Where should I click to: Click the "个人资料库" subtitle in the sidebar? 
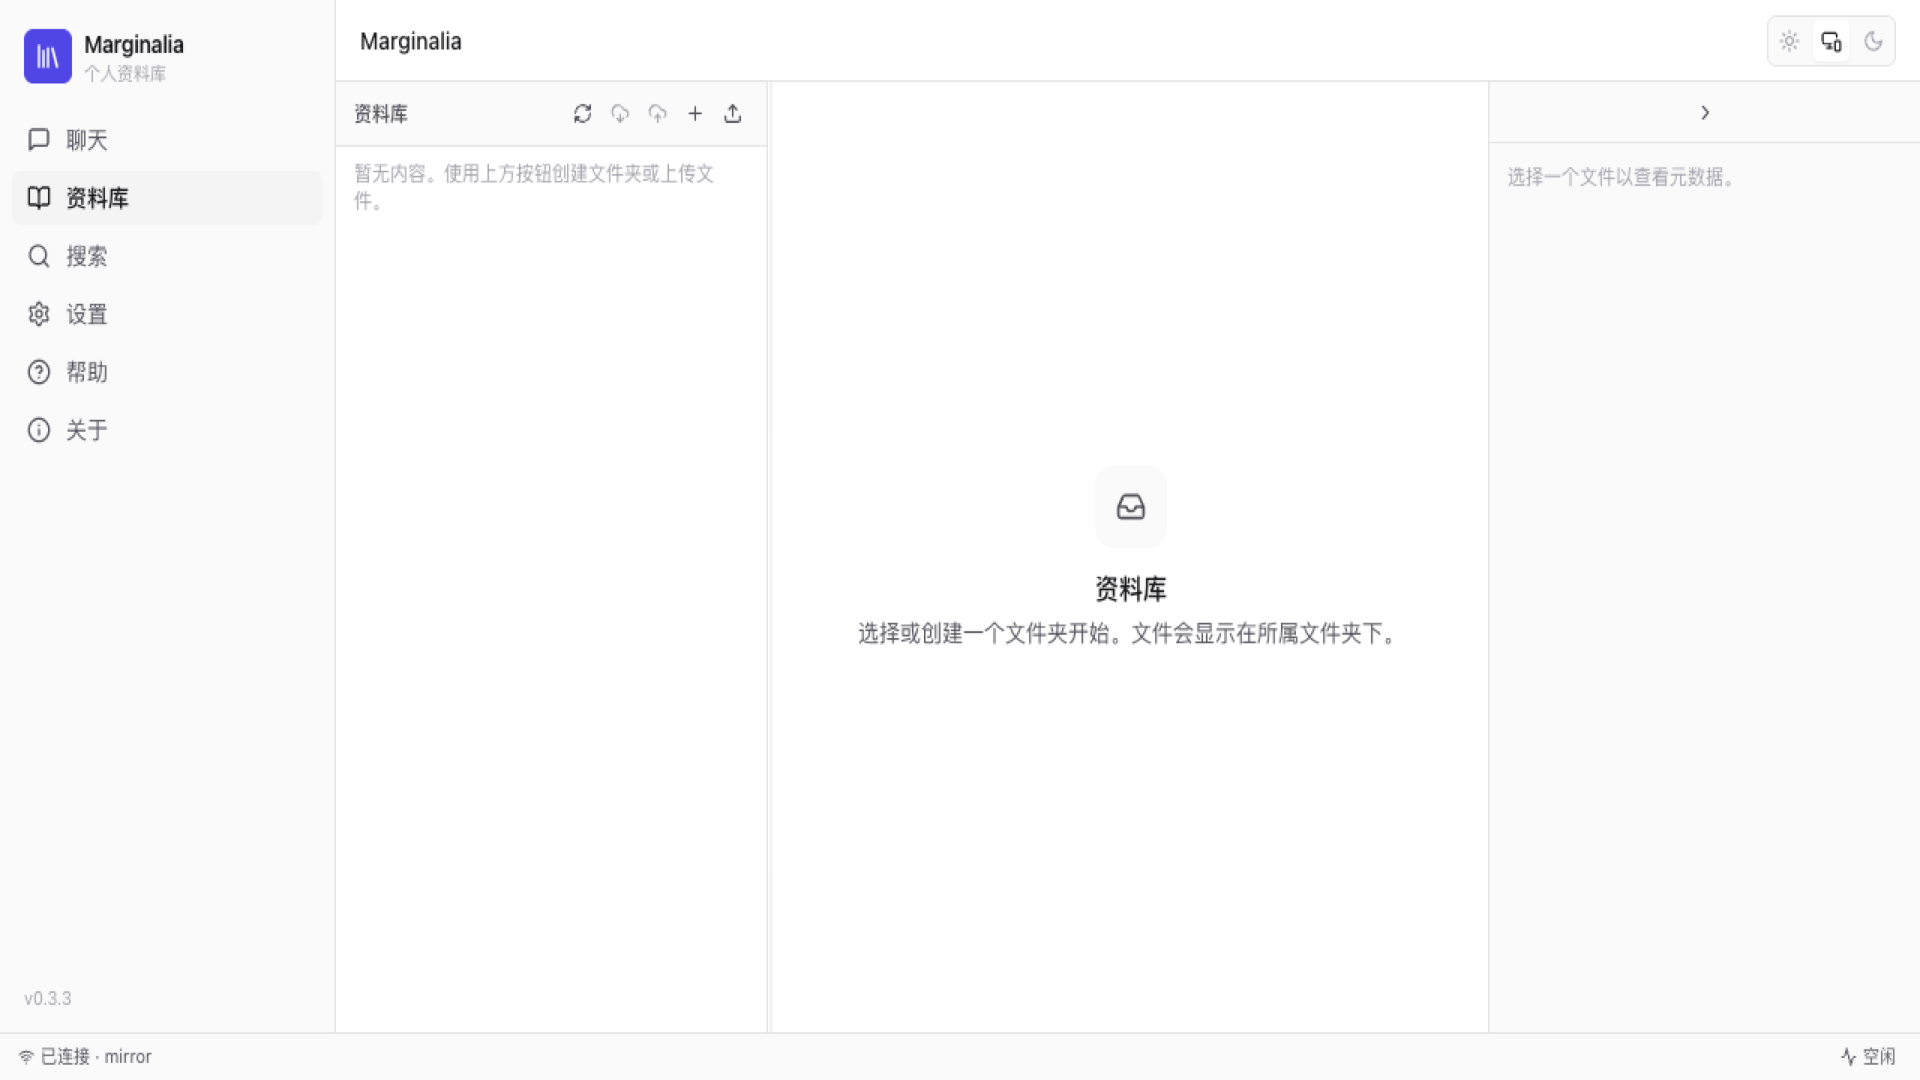point(125,74)
